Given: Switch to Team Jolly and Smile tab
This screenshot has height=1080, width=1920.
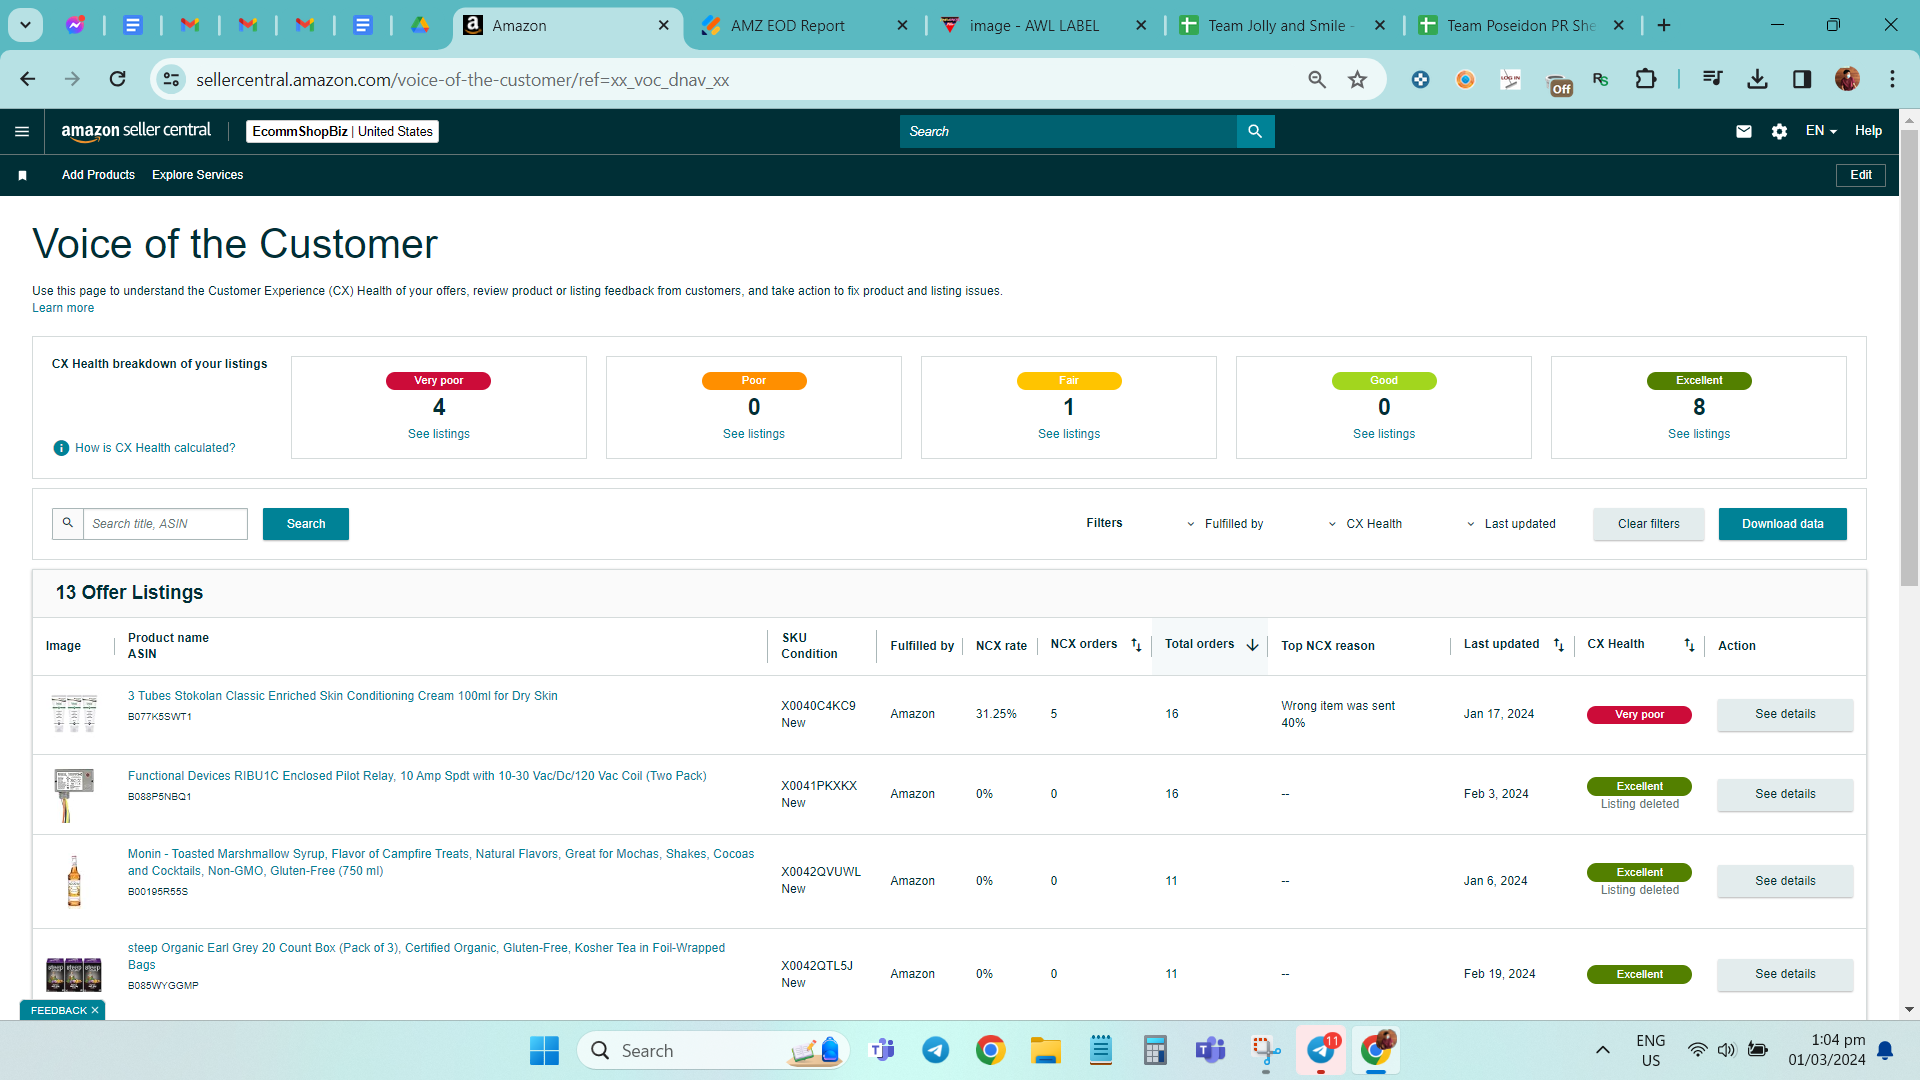Looking at the screenshot, I should 1282,25.
